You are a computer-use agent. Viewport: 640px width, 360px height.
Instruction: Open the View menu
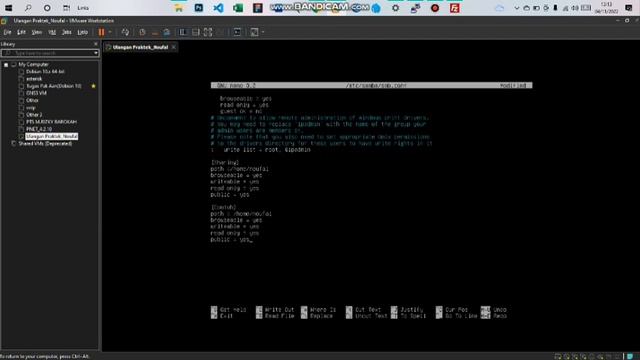tap(37, 32)
